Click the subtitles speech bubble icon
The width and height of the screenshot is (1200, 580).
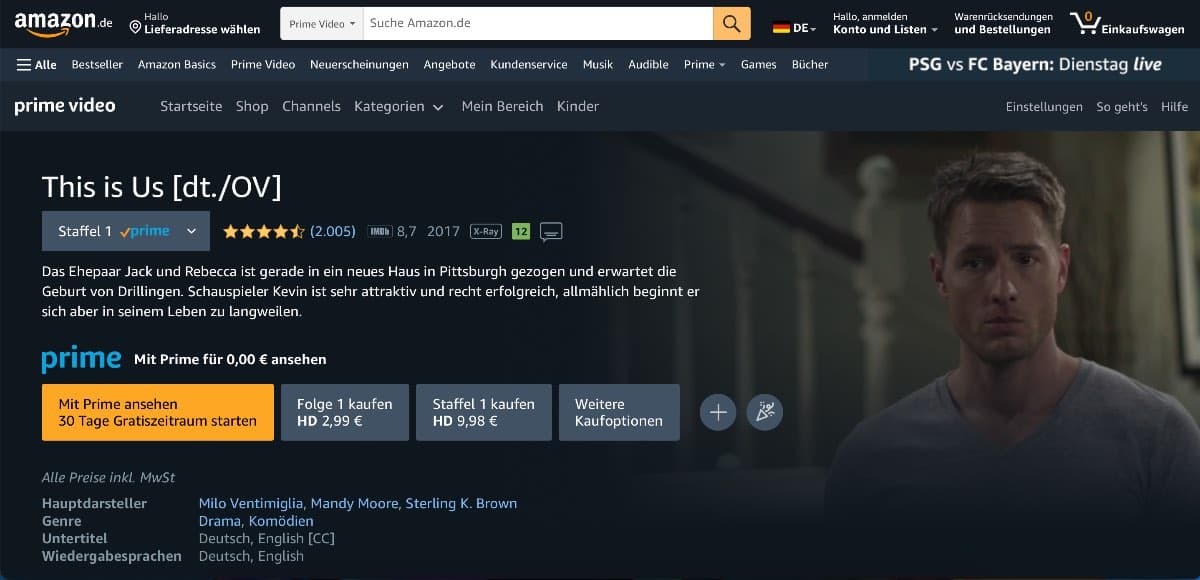pos(551,232)
